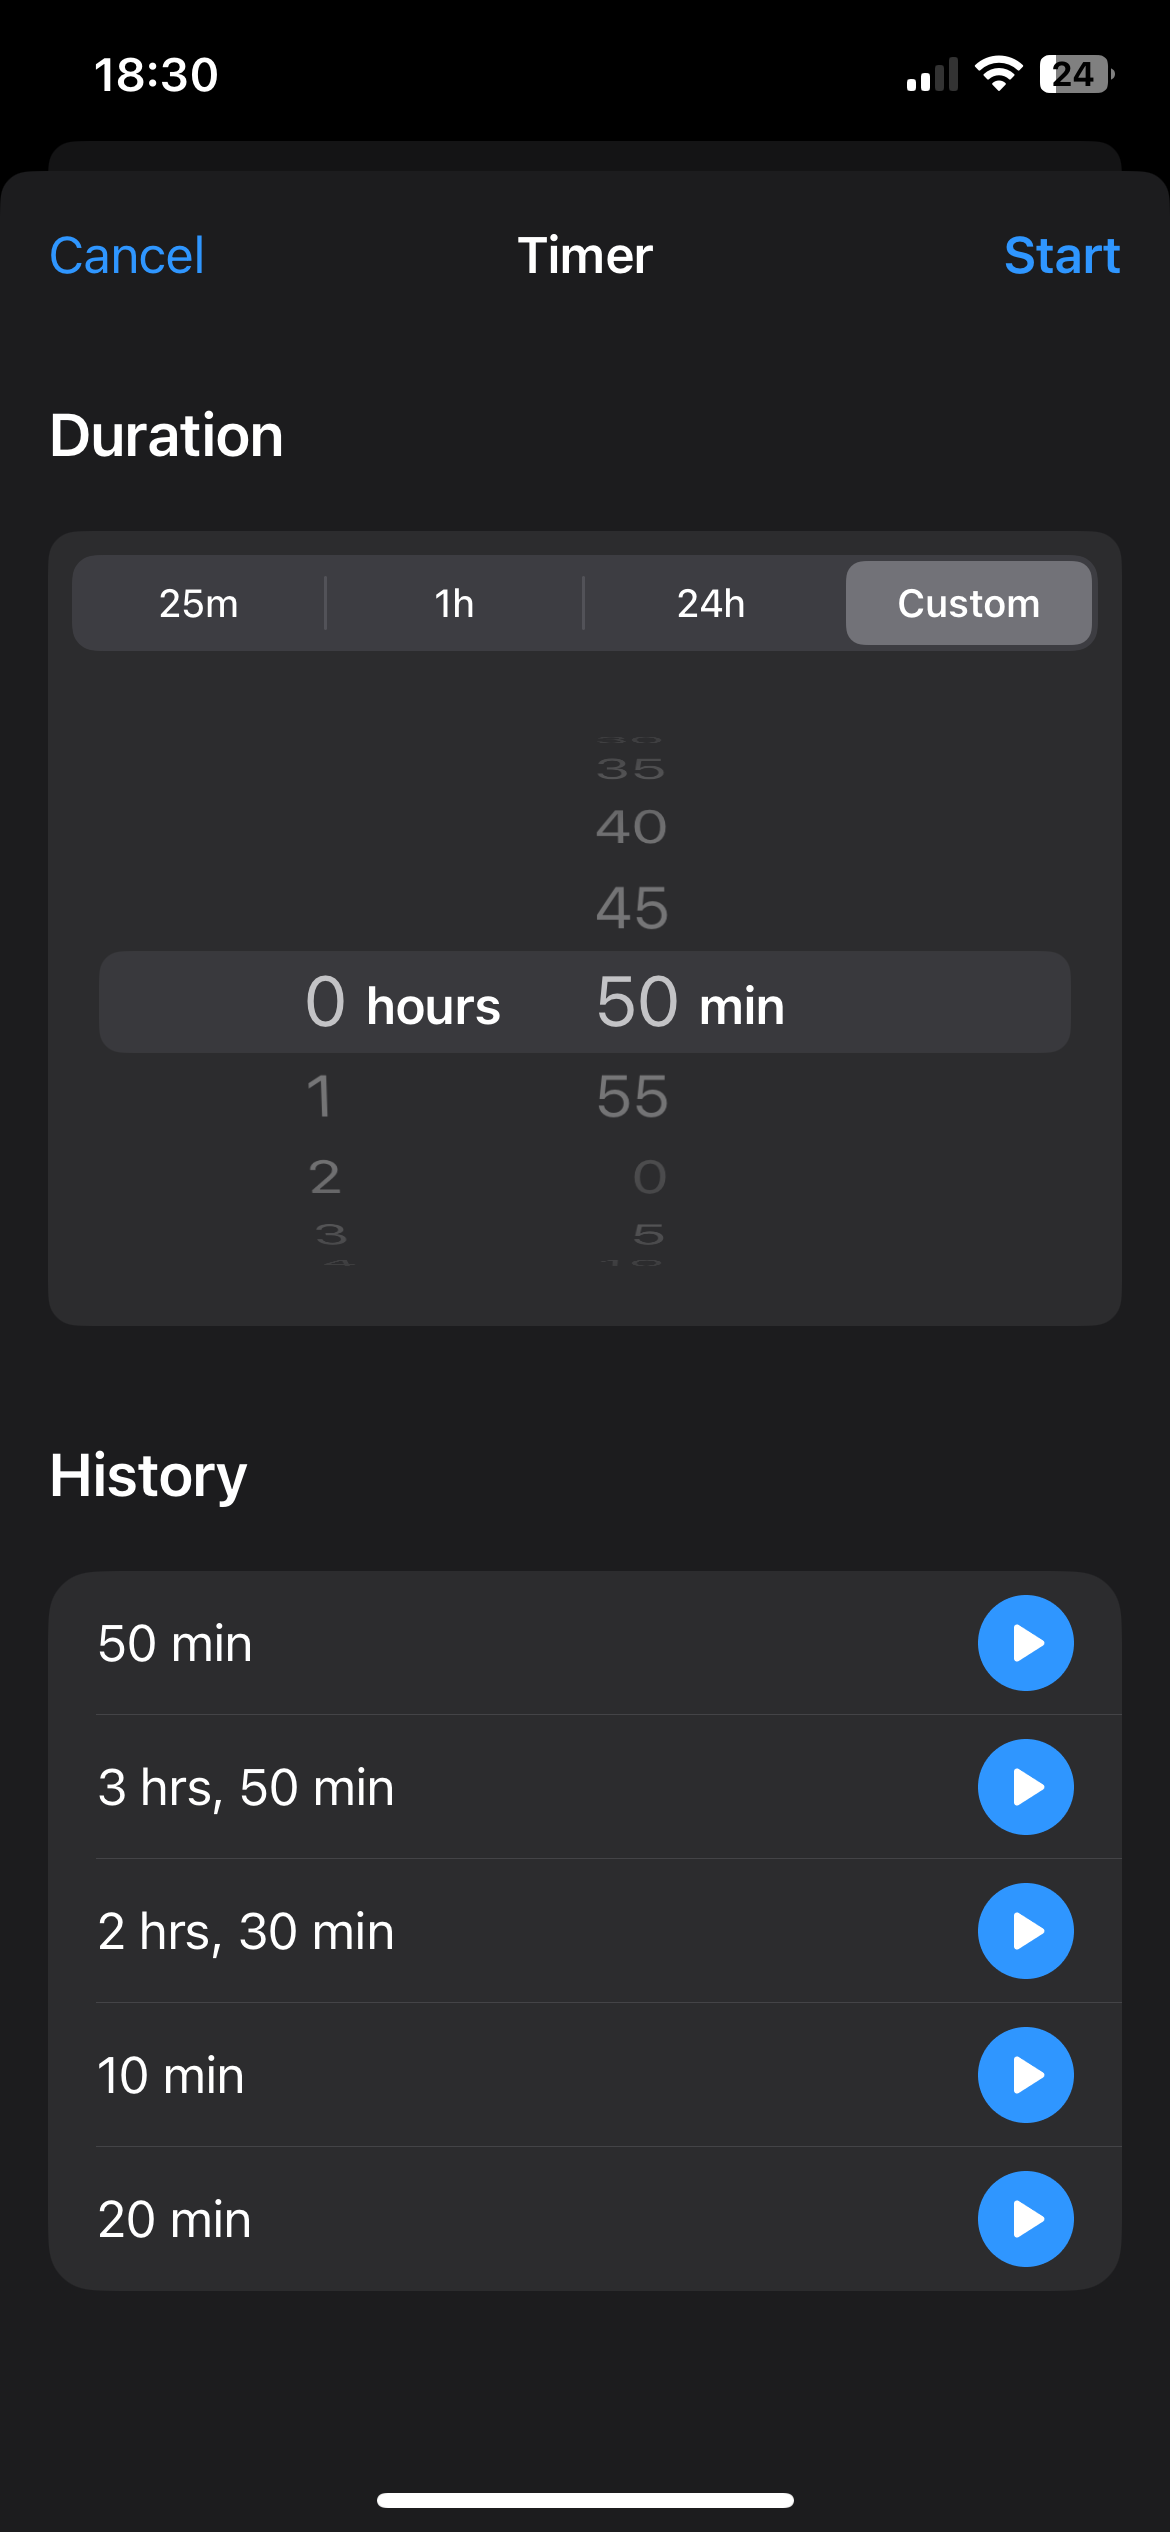This screenshot has height=2532, width=1170.
Task: Tap the battery indicator icon
Action: (1076, 74)
